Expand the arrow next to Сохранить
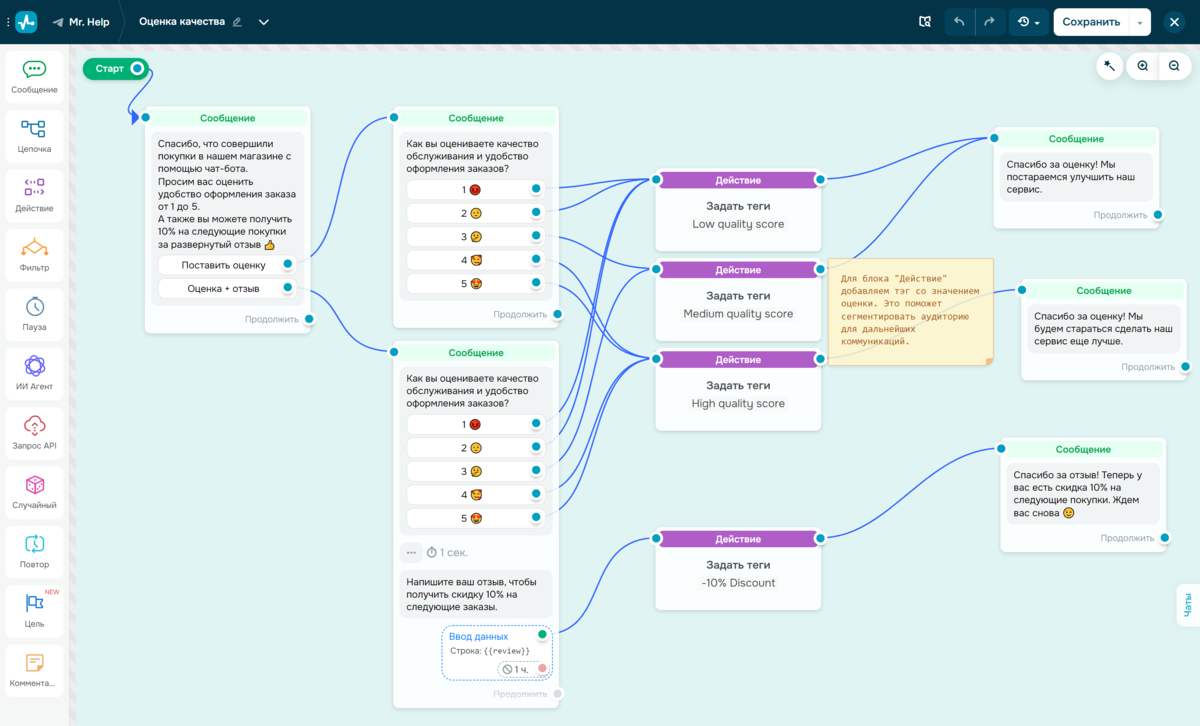The image size is (1200, 726). pyautogui.click(x=1140, y=22)
